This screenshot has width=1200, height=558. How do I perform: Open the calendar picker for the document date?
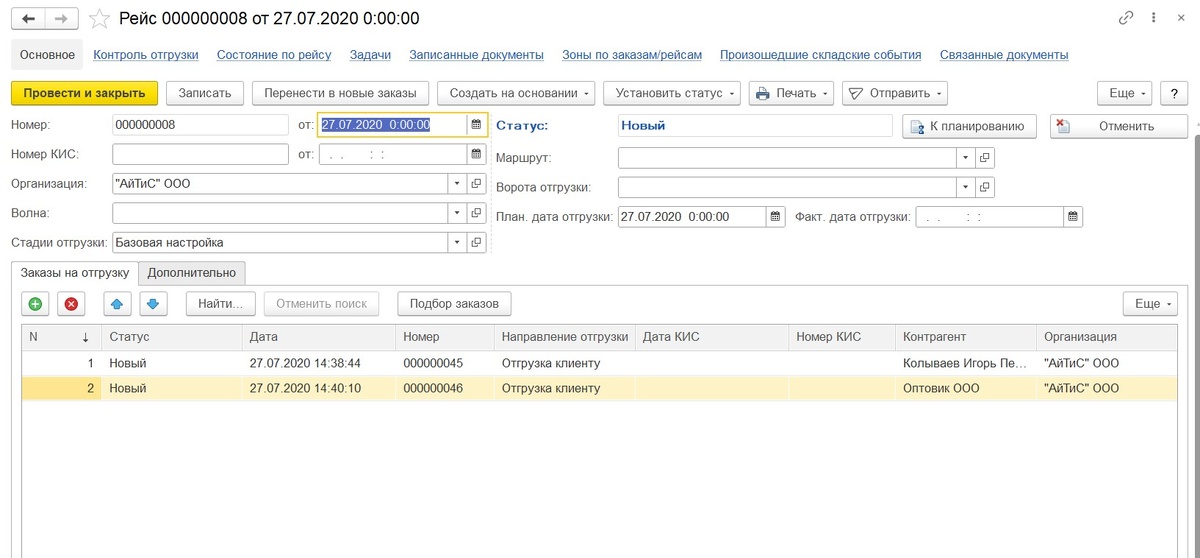pyautogui.click(x=477, y=125)
